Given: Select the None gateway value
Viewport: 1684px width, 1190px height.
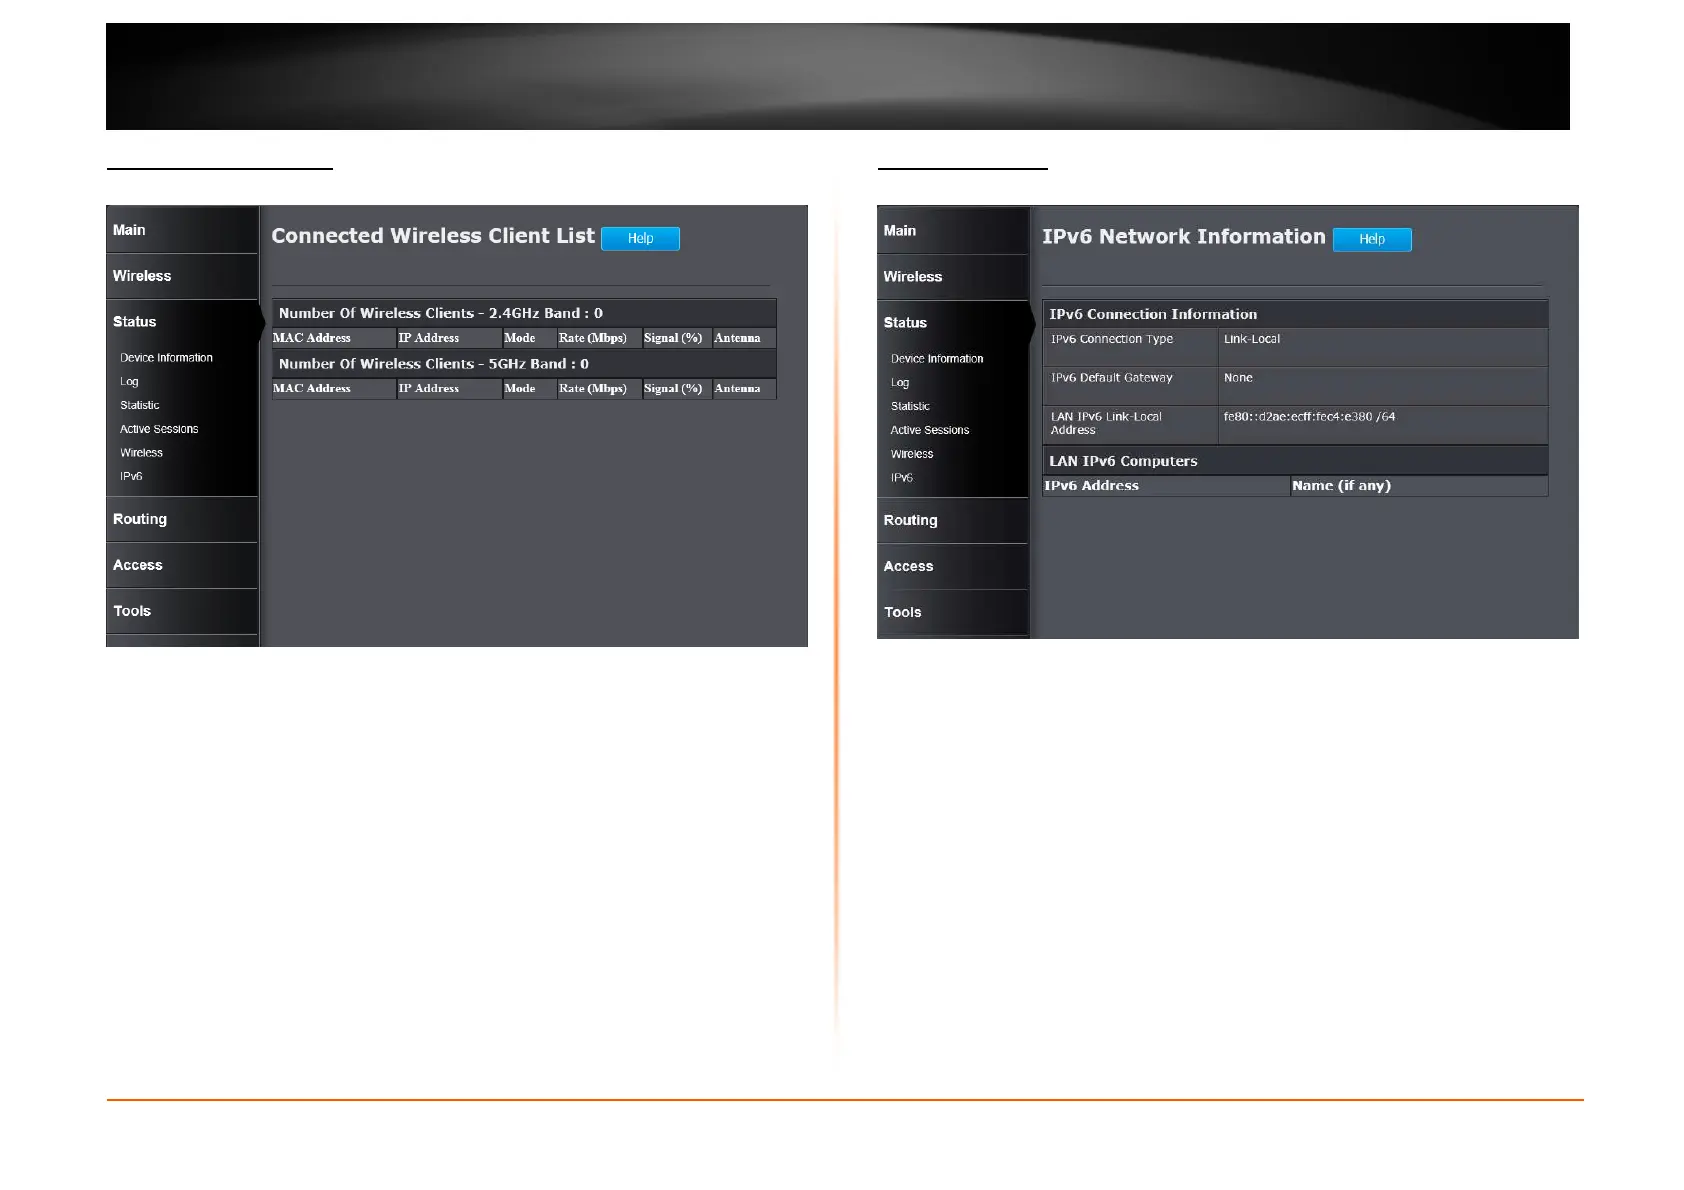Looking at the screenshot, I should pyautogui.click(x=1238, y=378).
